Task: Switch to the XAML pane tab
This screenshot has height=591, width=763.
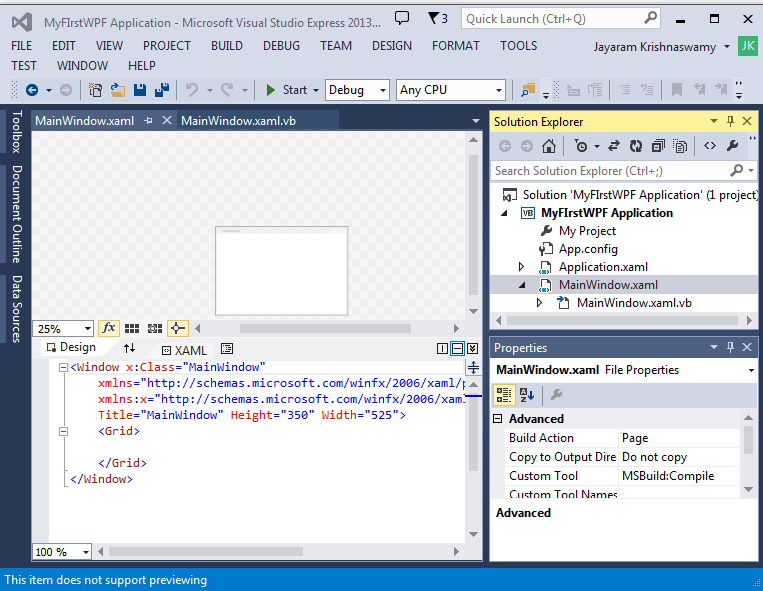Action: pyautogui.click(x=184, y=350)
